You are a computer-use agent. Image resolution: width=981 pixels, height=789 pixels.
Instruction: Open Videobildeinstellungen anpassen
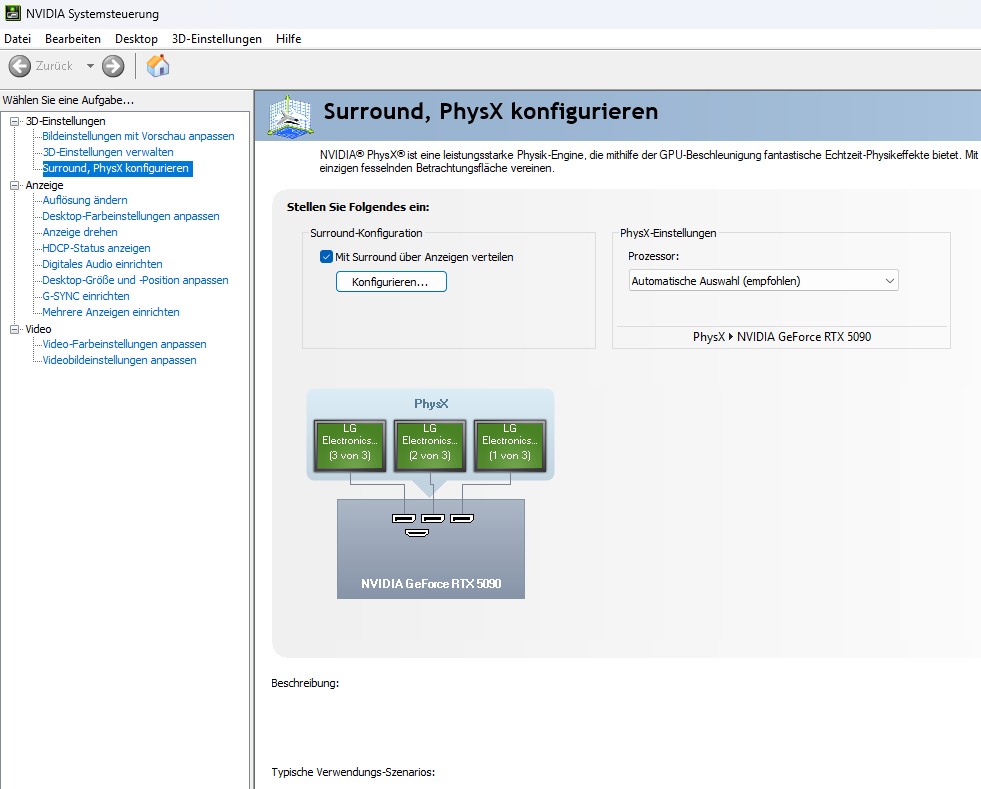(x=119, y=360)
